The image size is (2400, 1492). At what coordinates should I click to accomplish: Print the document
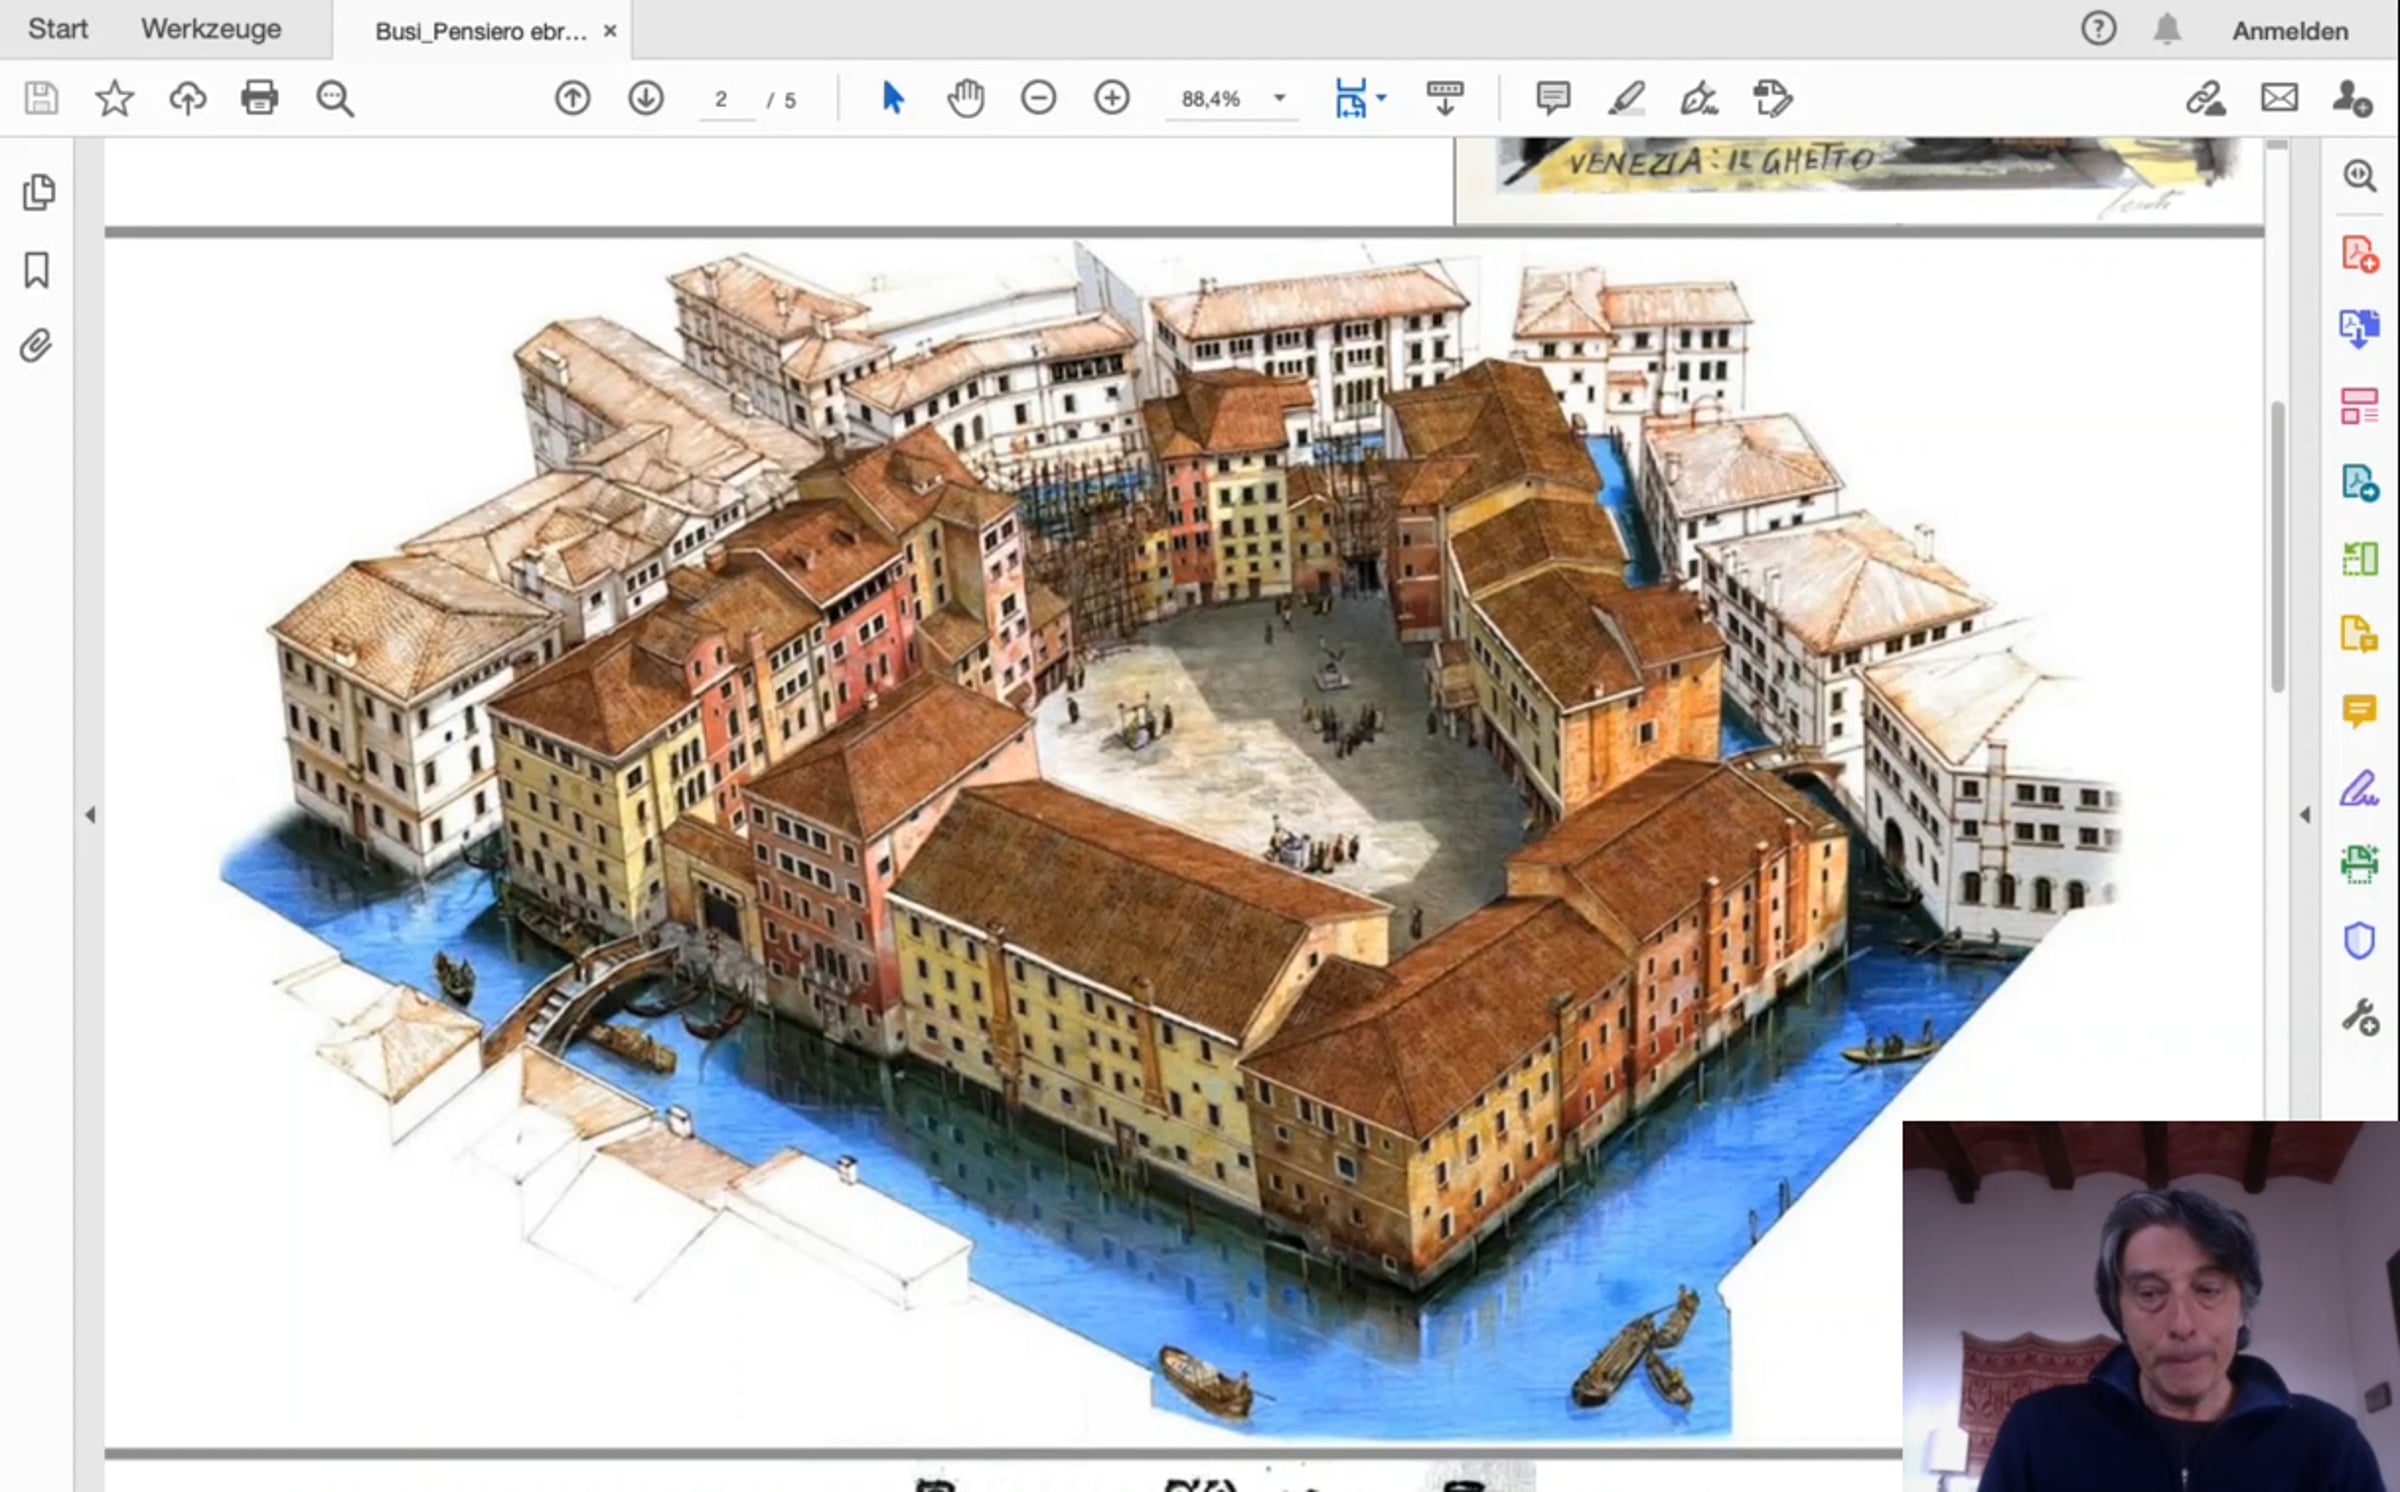pos(260,99)
